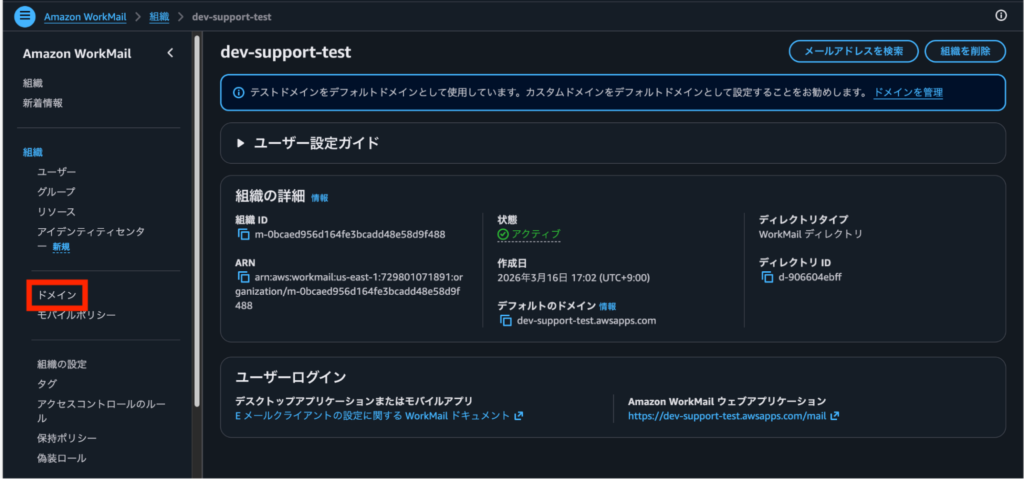Copy the ARN using copy icon
This screenshot has height=479, width=1024.
tap(243, 277)
